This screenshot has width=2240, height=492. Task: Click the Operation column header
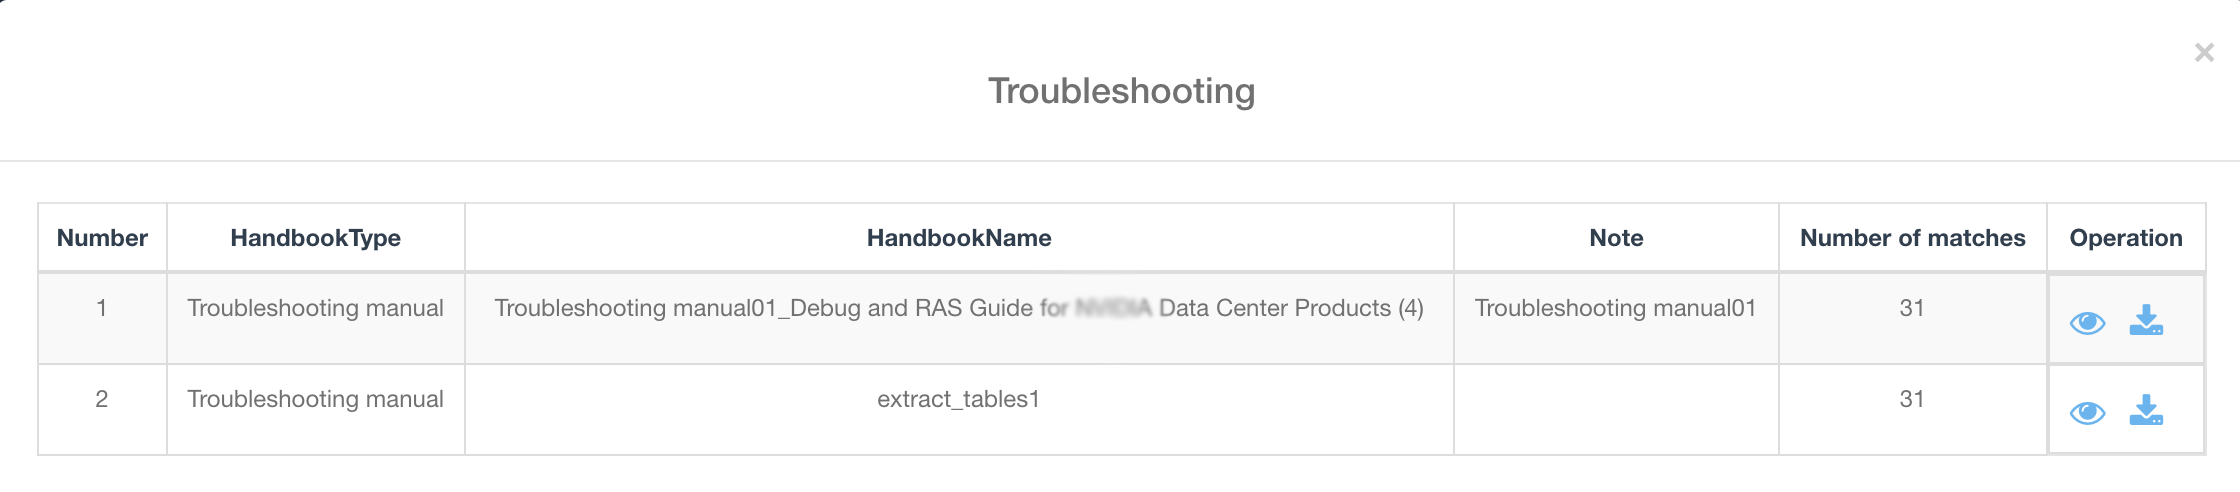pos(2126,238)
